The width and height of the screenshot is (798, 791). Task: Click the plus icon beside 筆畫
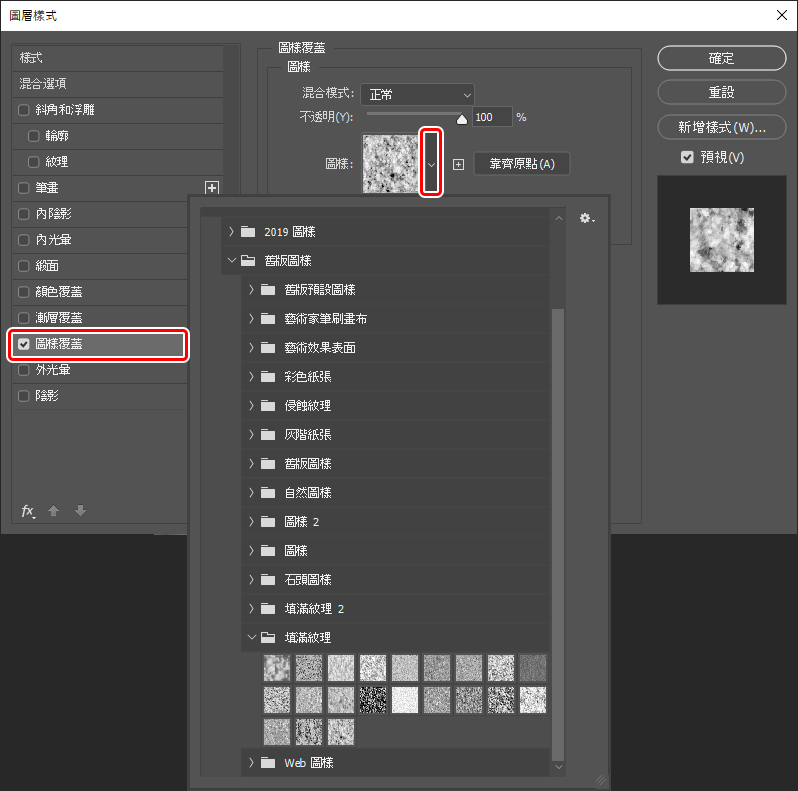coord(211,187)
